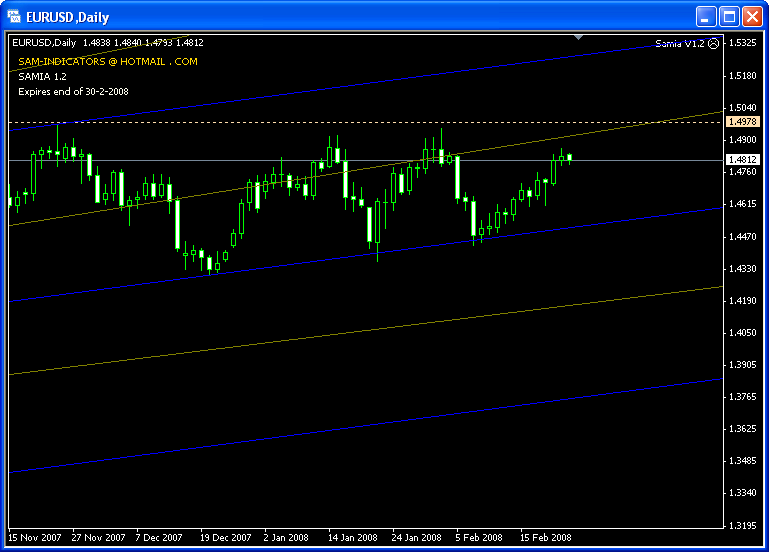Click the 1.4330 price scale value

(x=743, y=269)
